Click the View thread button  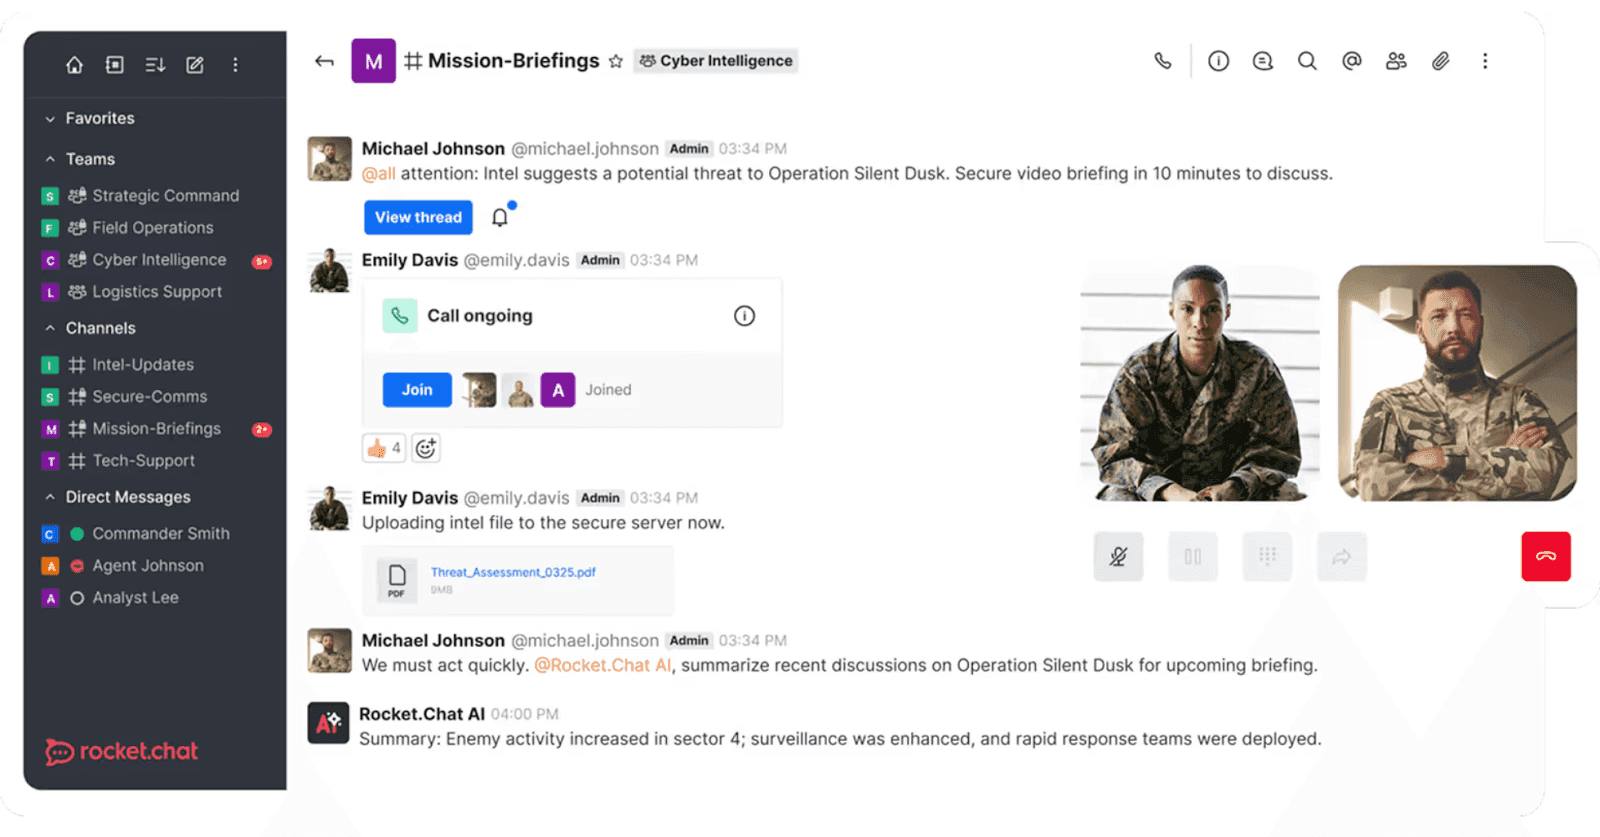417,217
